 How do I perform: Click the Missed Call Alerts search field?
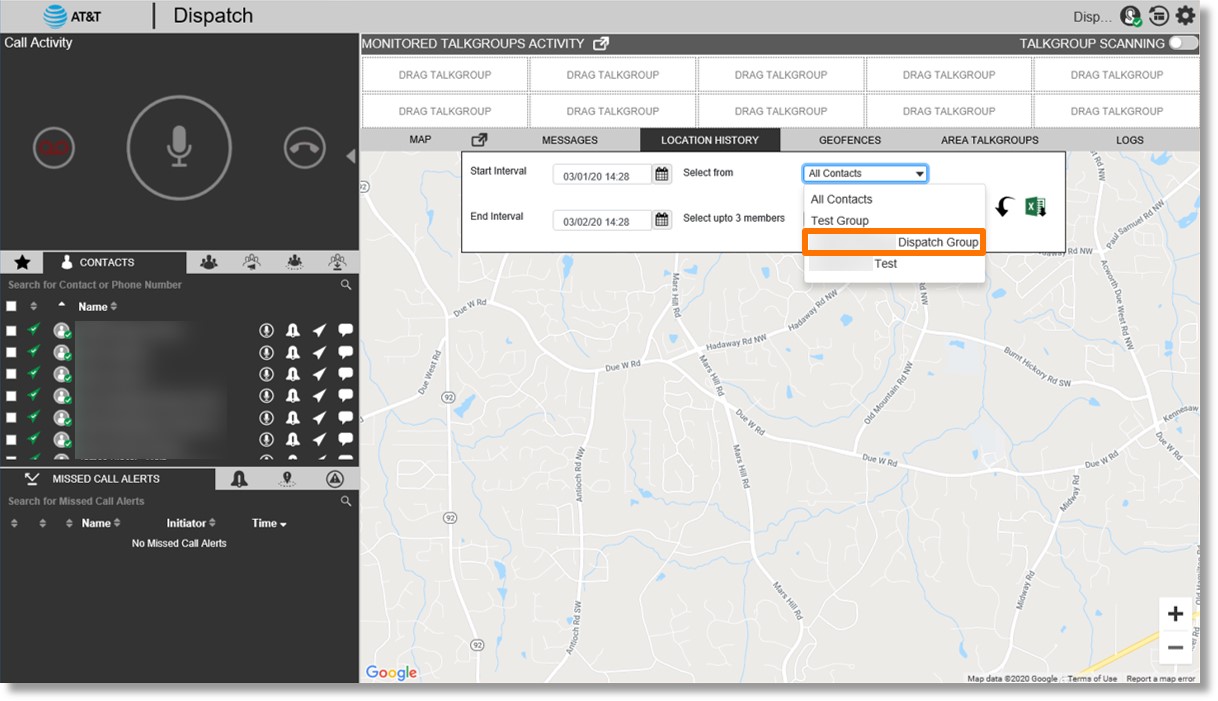tap(170, 501)
